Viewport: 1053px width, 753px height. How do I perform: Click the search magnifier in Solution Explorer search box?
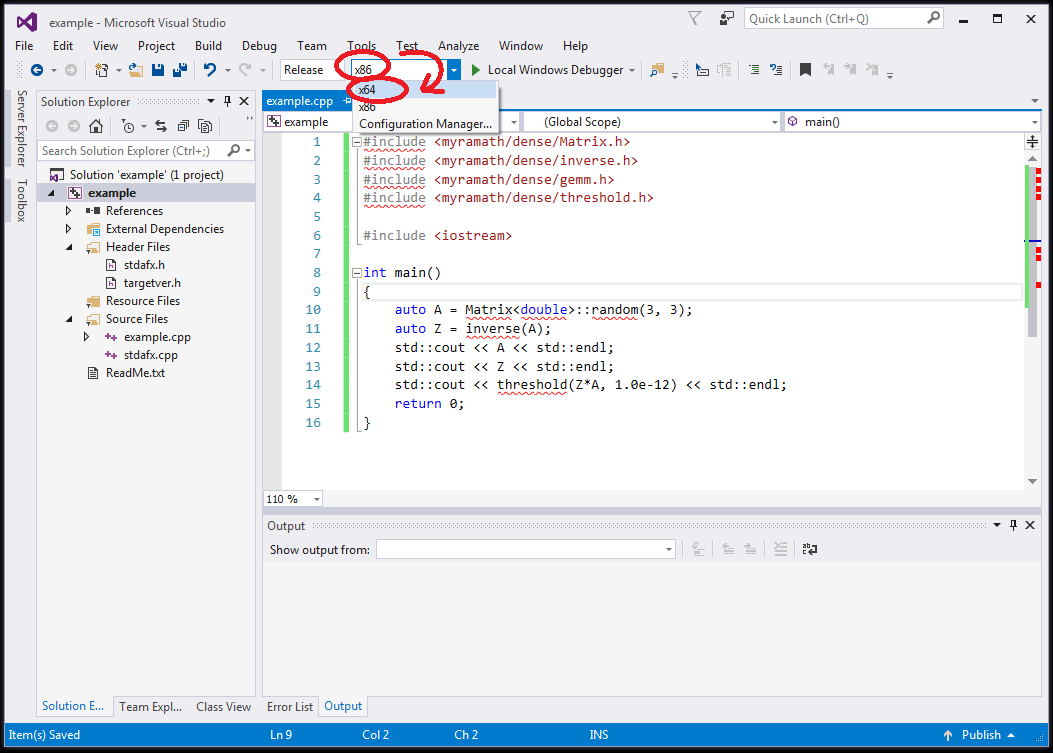234,150
